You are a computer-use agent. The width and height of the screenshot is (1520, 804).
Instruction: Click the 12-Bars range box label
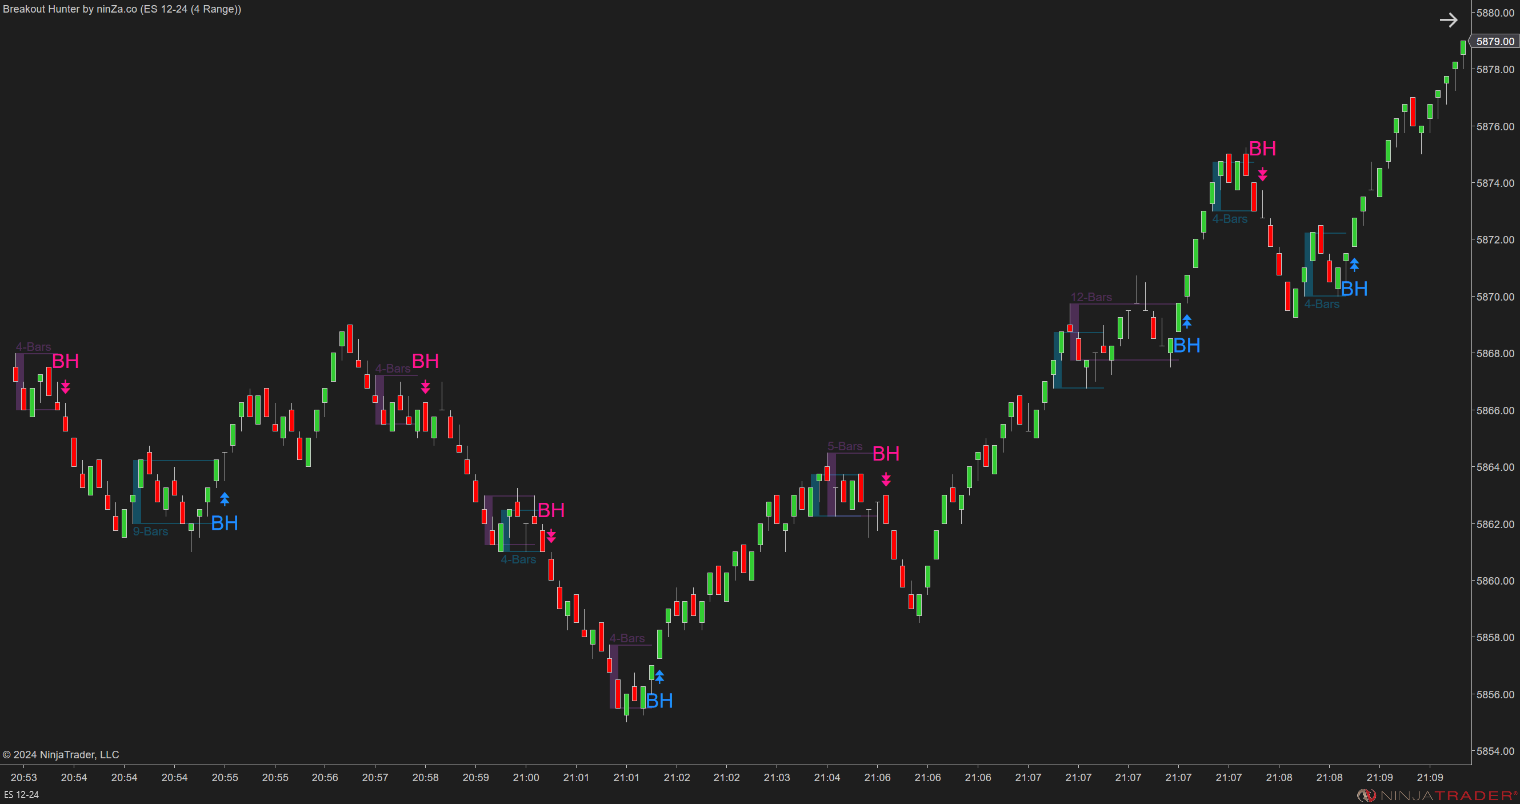[1091, 297]
